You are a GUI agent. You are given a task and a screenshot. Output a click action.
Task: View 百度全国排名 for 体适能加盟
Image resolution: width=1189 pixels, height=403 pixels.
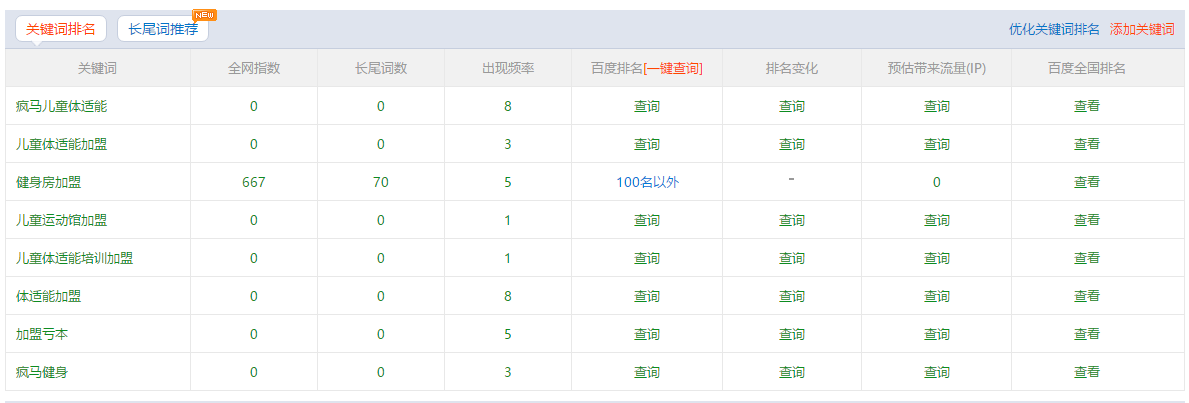tap(1087, 296)
